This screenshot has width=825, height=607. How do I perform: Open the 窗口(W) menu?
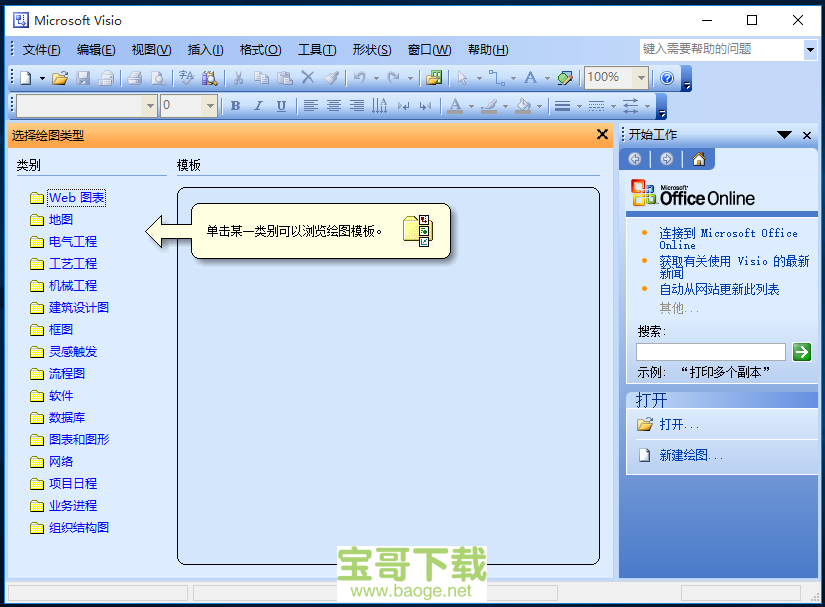click(429, 49)
